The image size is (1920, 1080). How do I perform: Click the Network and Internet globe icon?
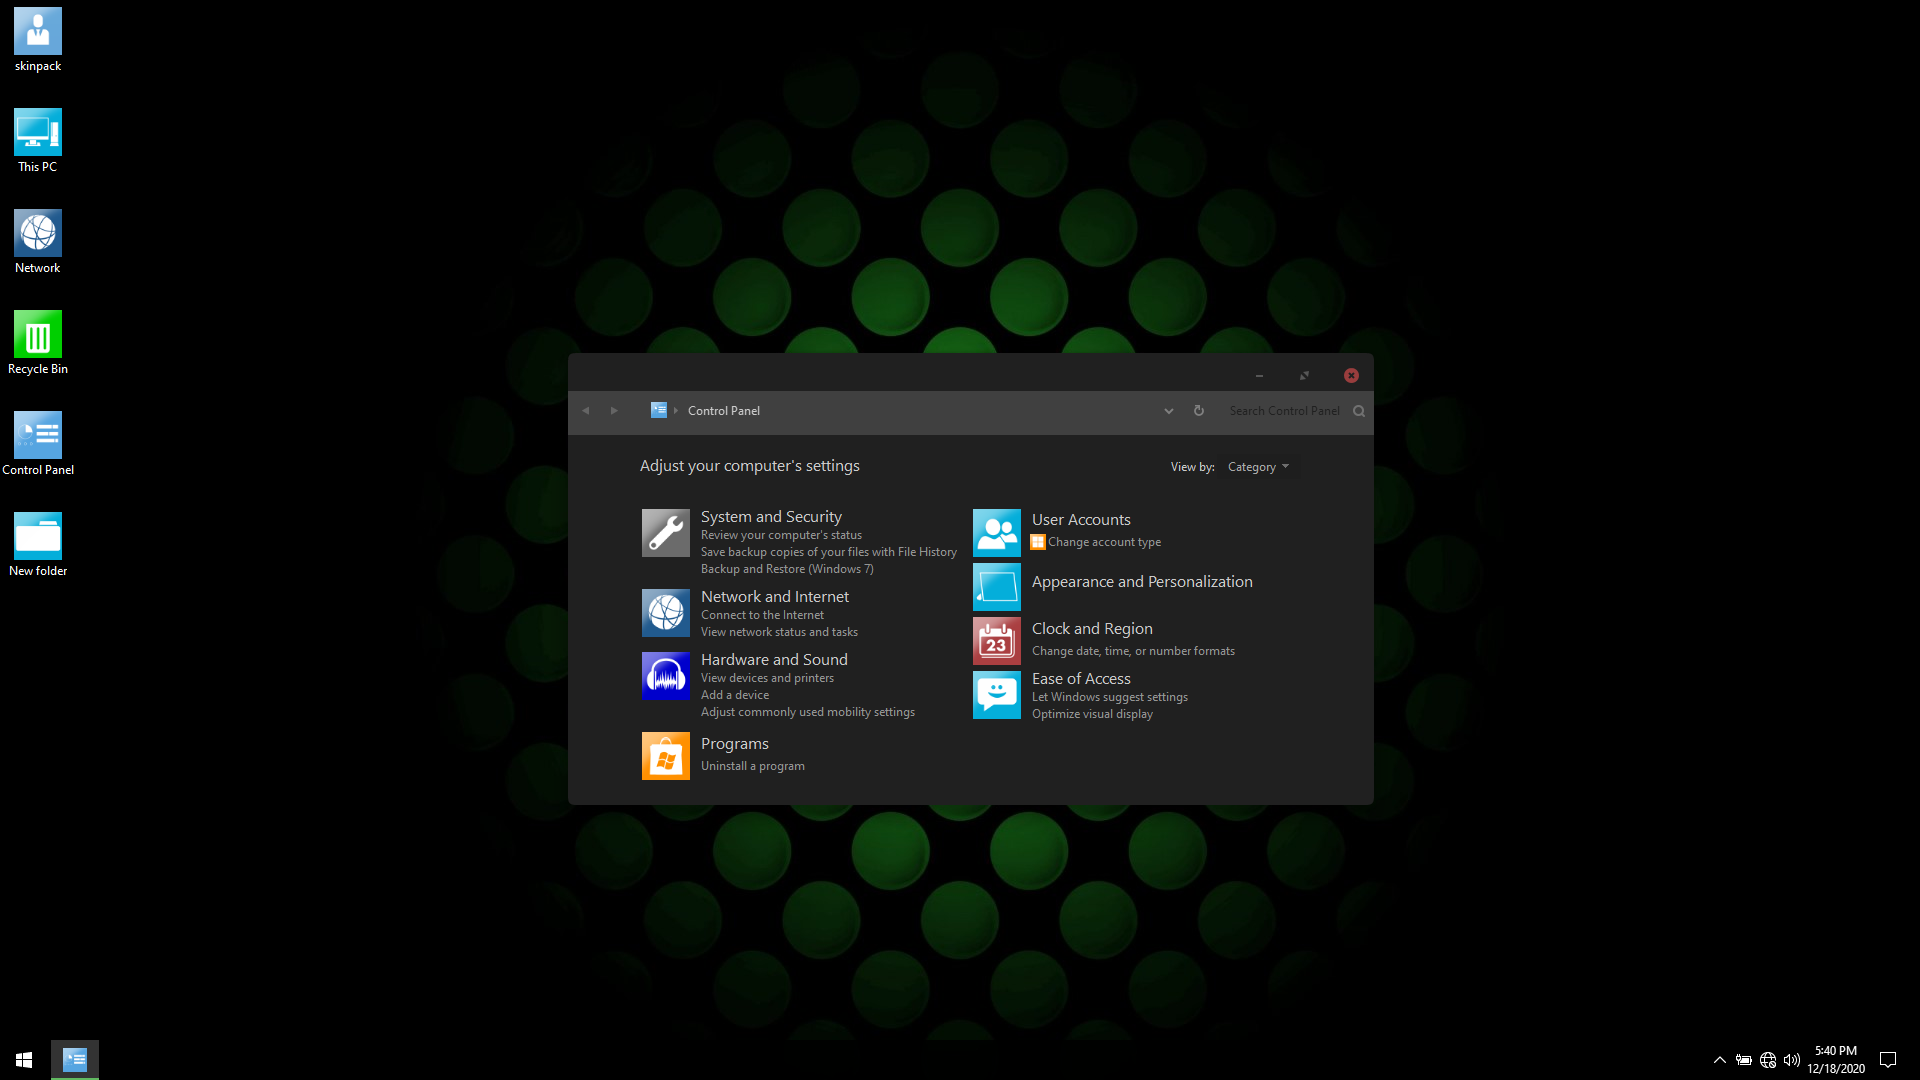click(665, 613)
